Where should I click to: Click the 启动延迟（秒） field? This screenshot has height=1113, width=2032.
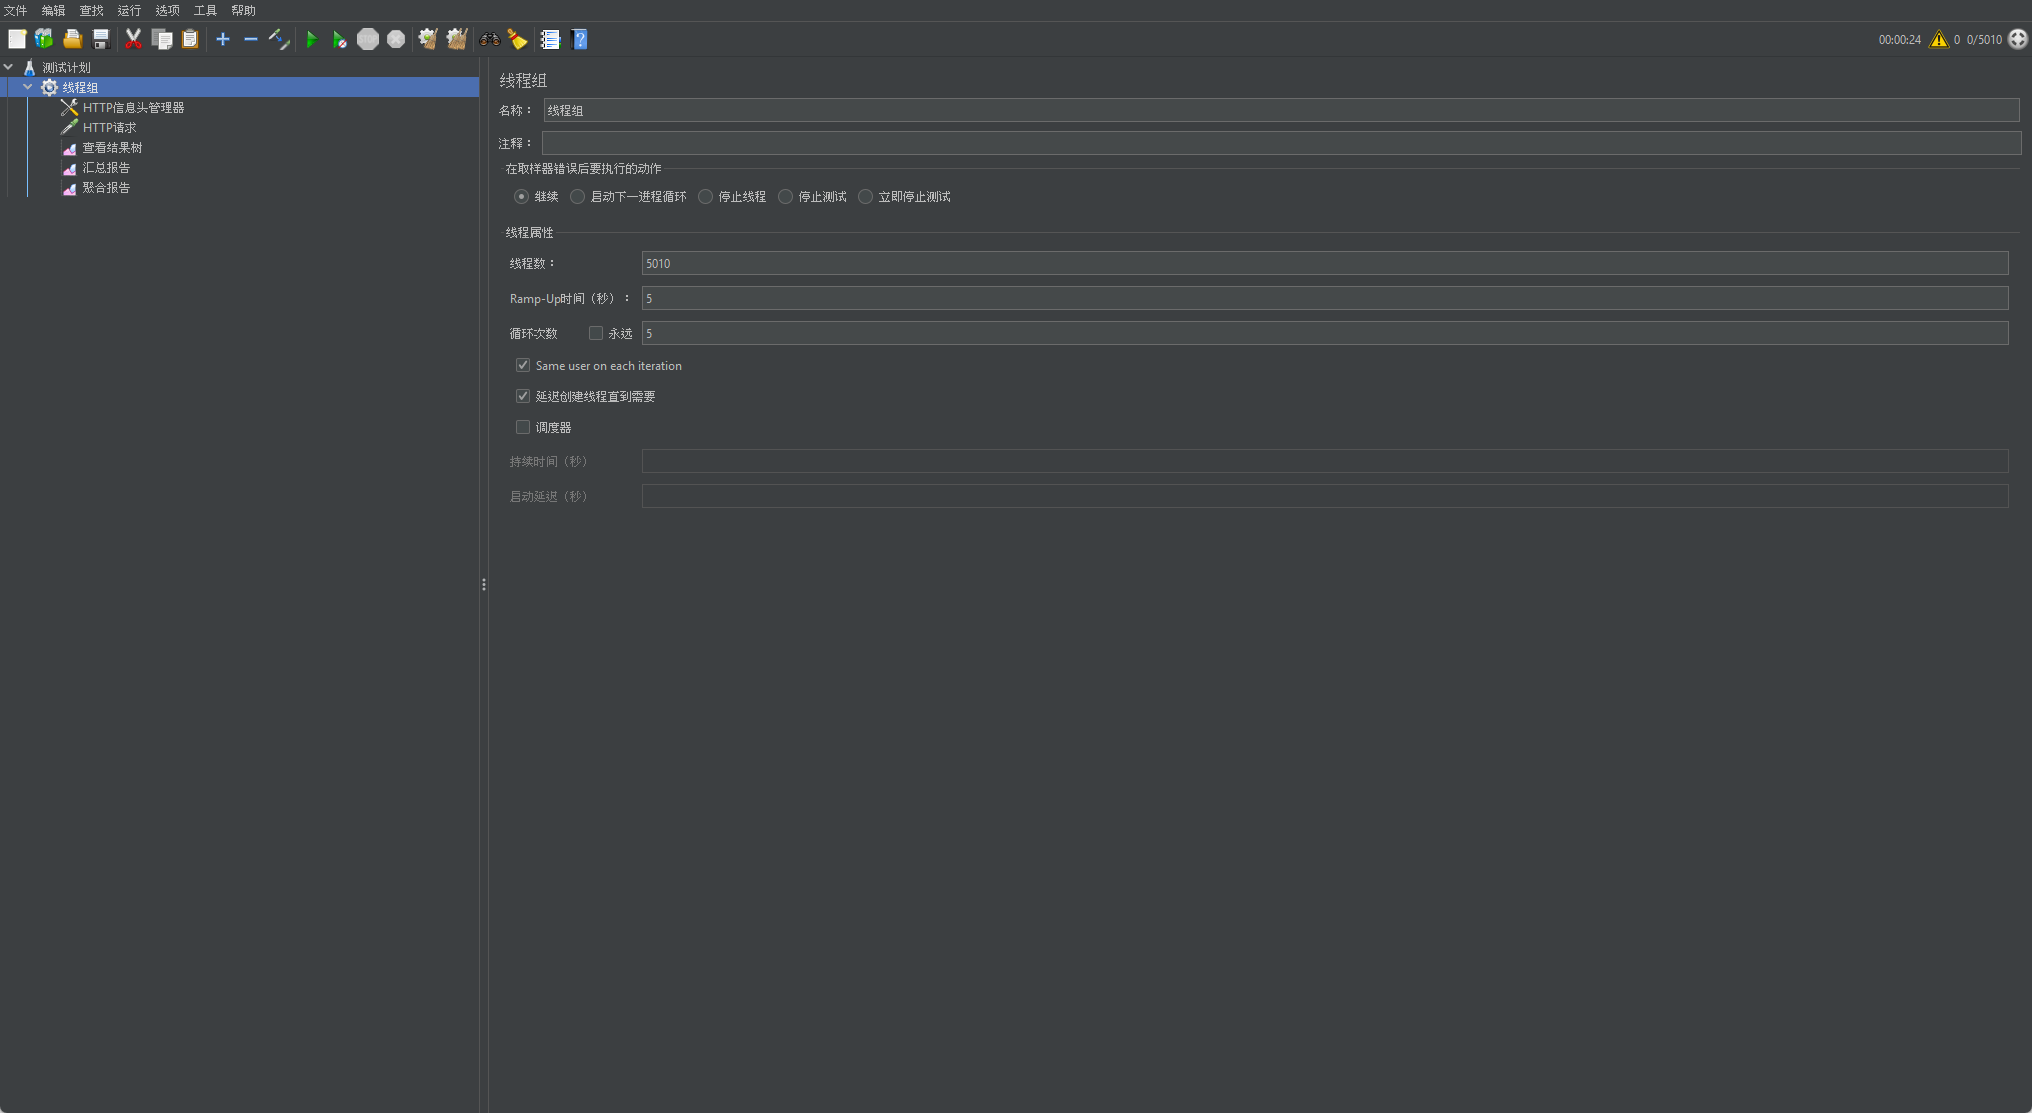pos(1325,496)
